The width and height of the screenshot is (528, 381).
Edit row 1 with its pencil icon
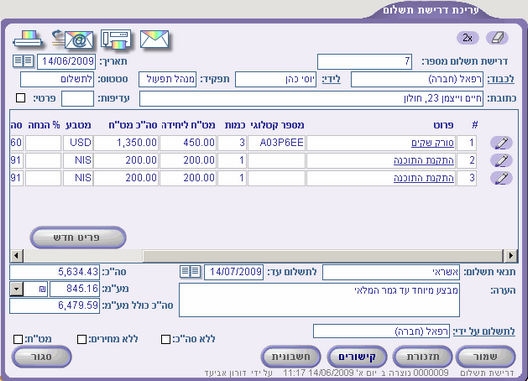(x=501, y=143)
